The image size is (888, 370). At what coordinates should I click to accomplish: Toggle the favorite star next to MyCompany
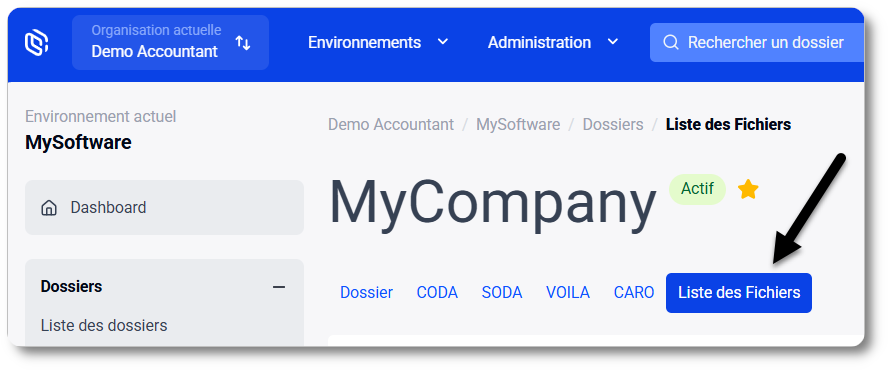click(x=748, y=189)
